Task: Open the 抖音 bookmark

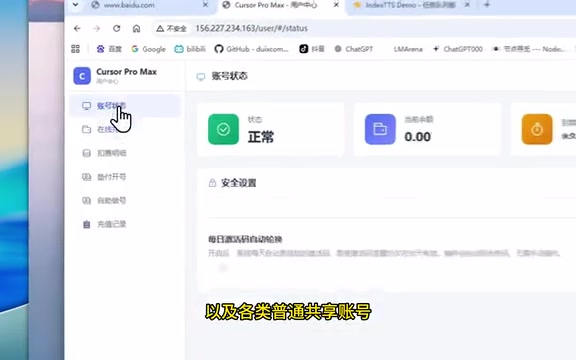Action: [312, 49]
